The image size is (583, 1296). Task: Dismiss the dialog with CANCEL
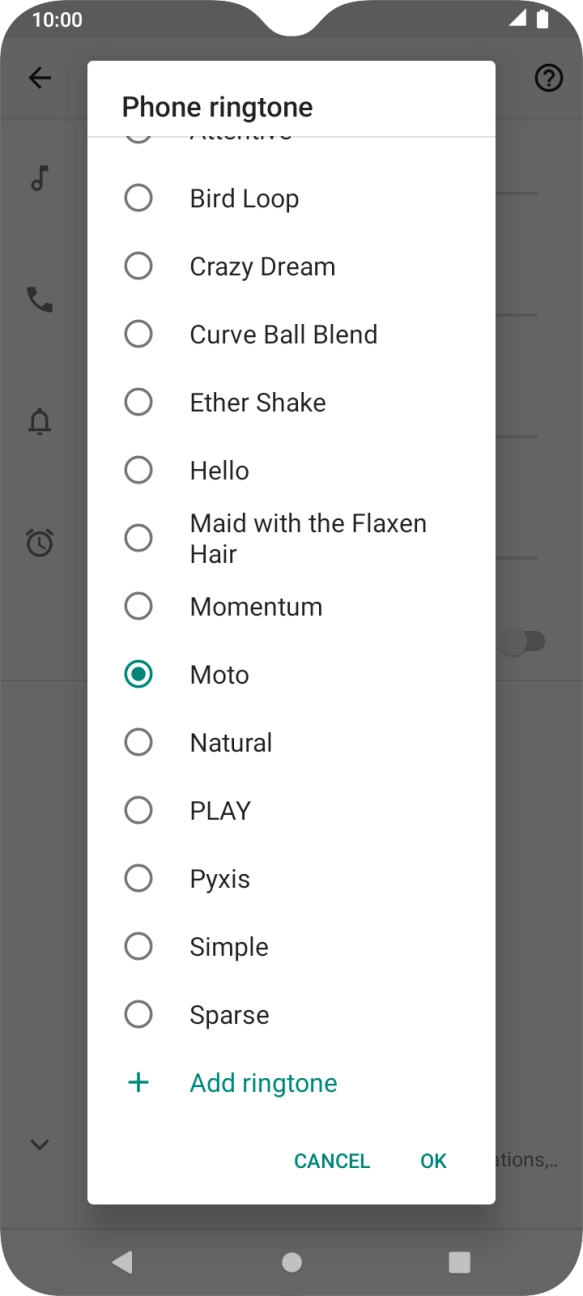click(x=331, y=1160)
